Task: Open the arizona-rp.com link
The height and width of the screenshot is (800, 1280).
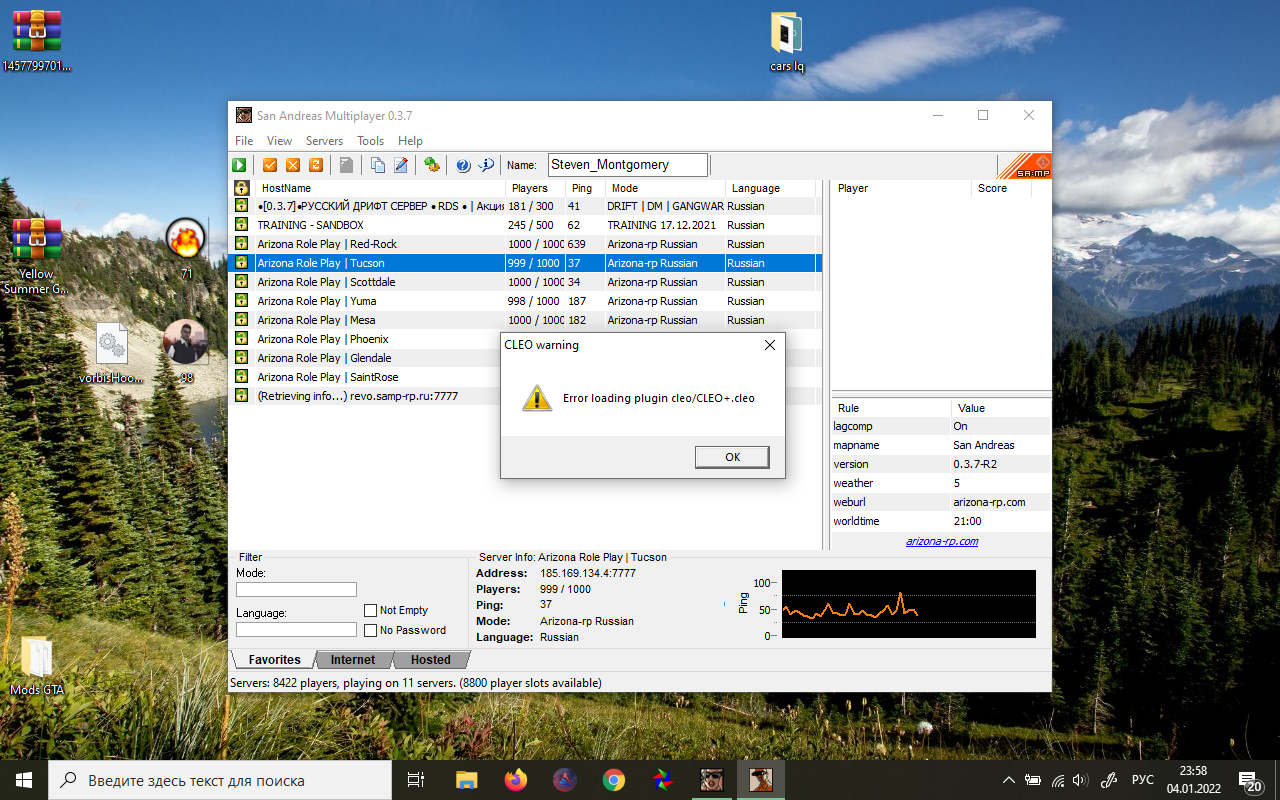Action: tap(942, 541)
